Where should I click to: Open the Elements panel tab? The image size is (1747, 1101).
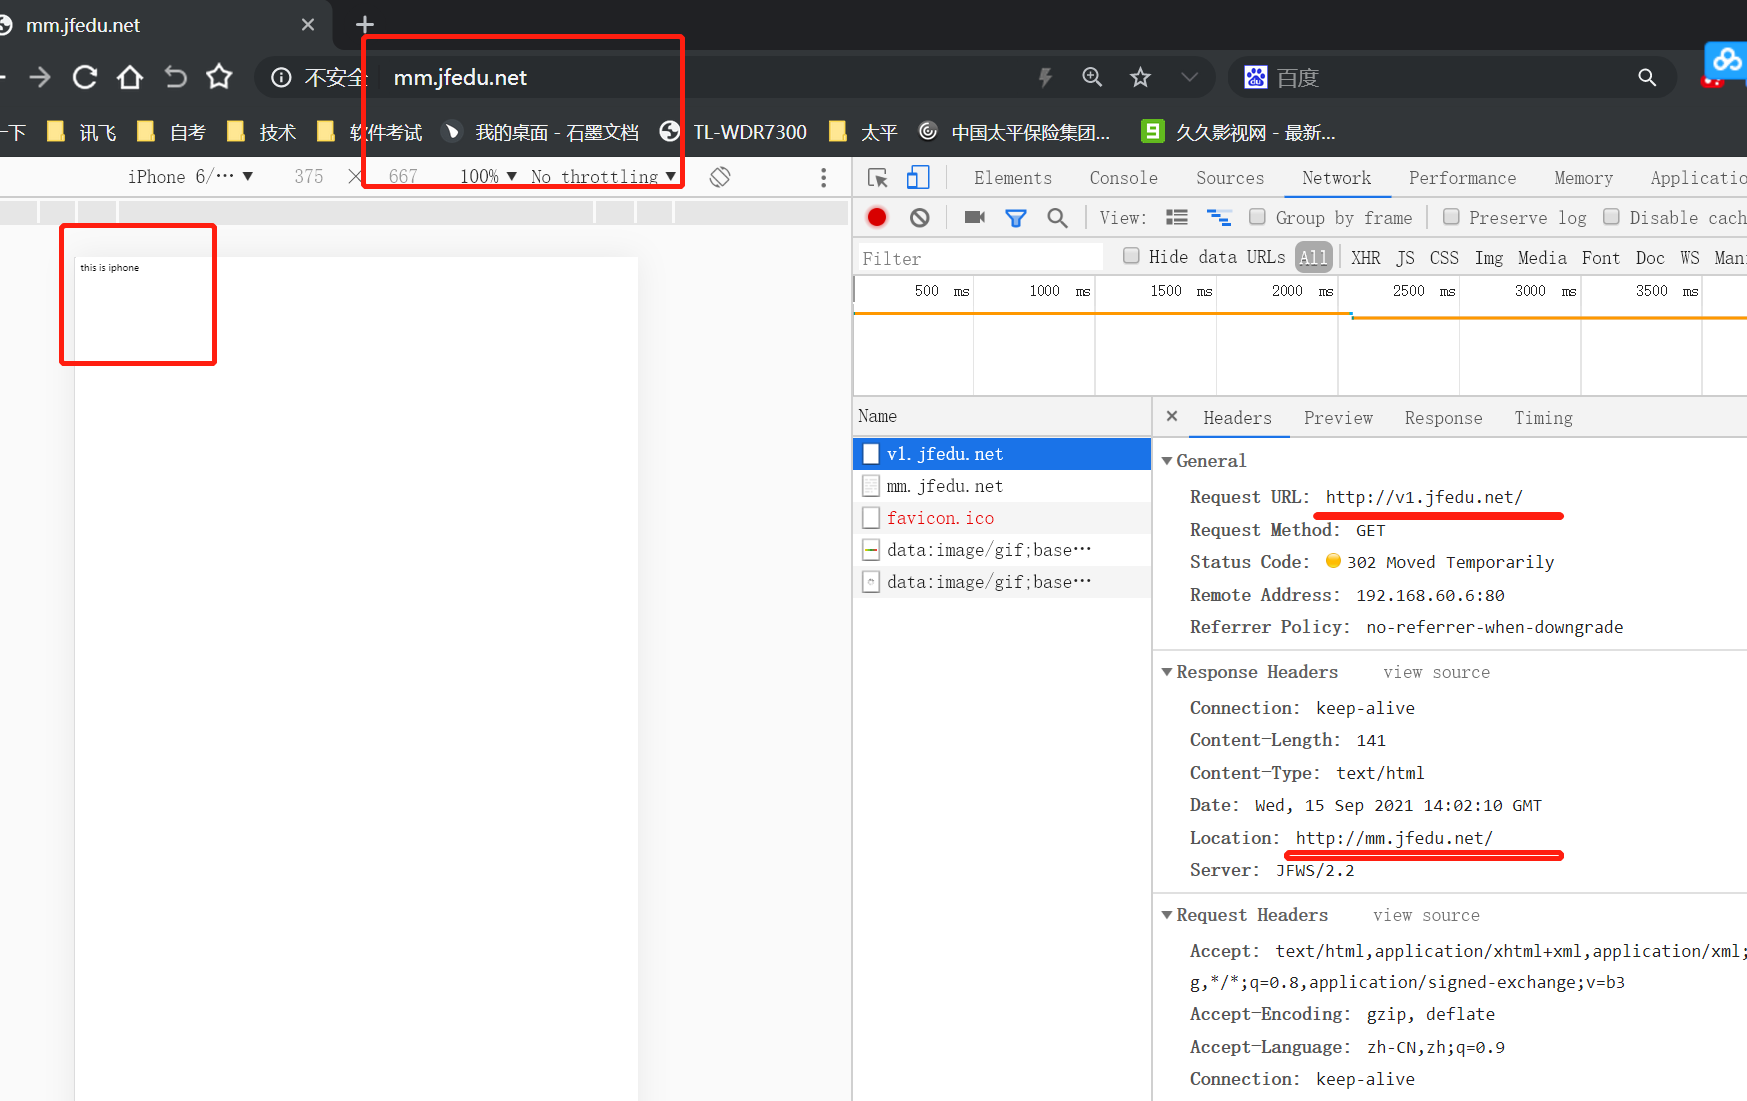[x=1013, y=178]
